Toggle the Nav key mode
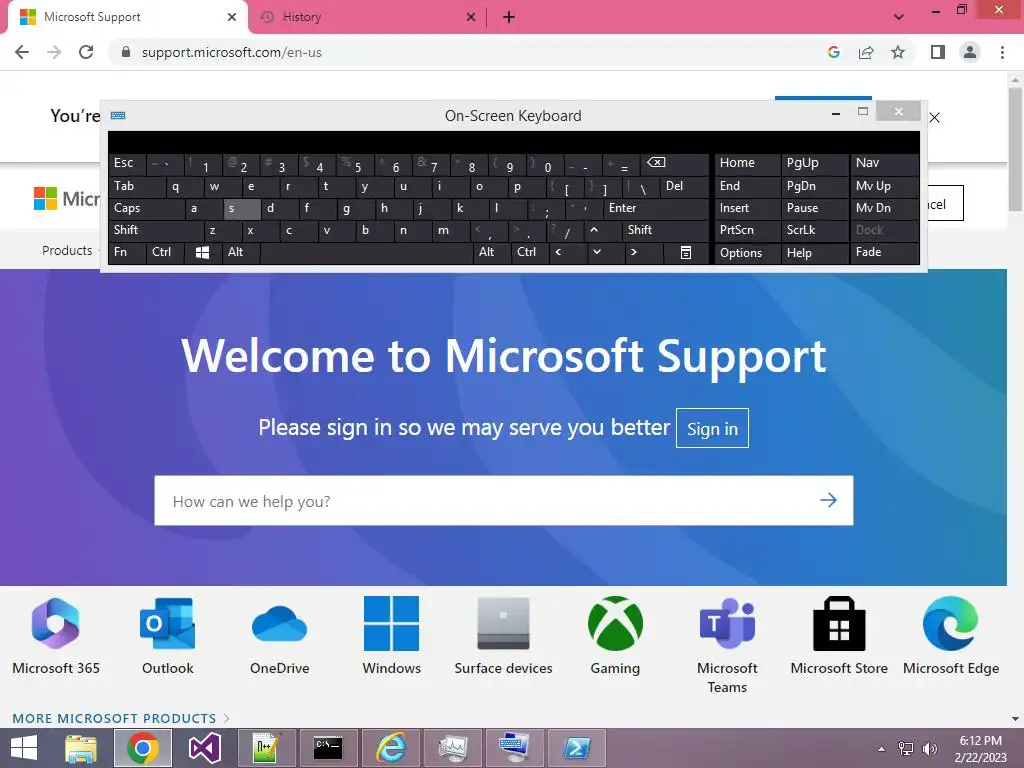 click(x=884, y=163)
